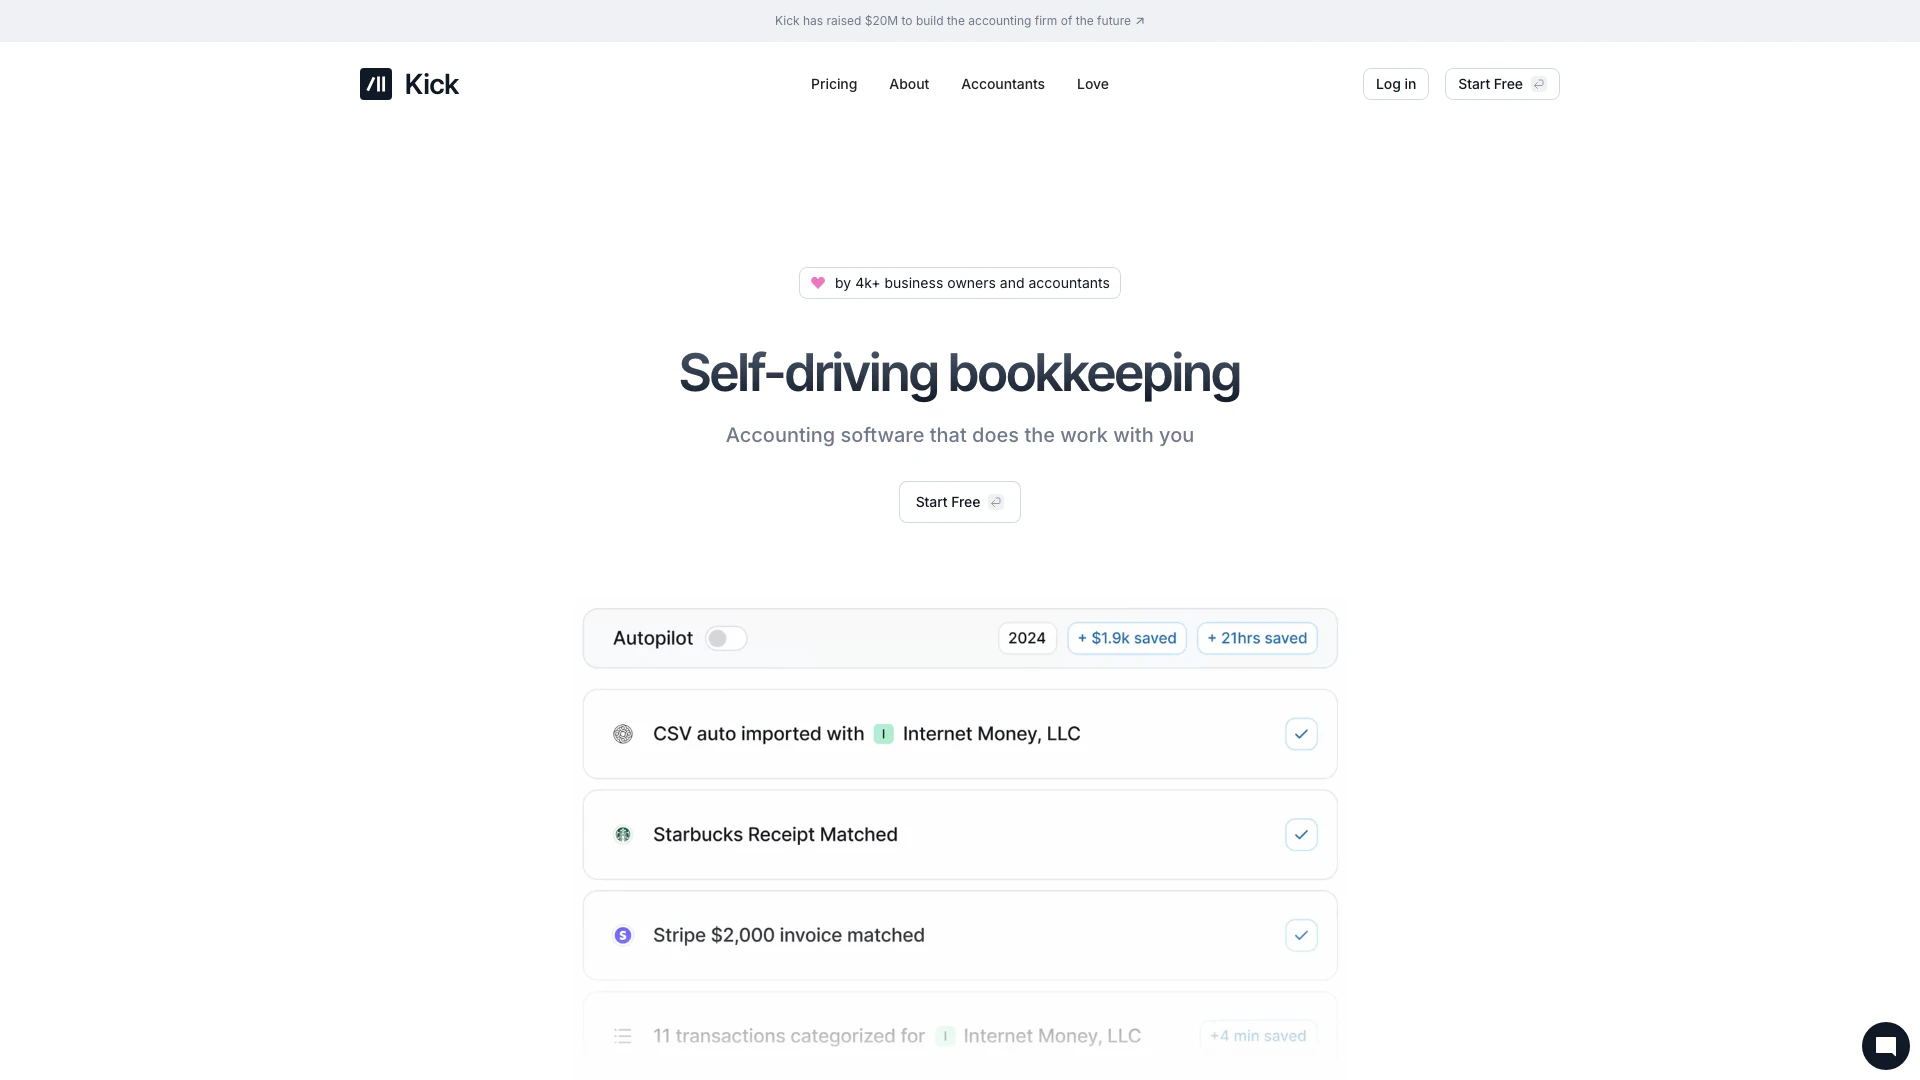
Task: Click the Kick logo icon
Action: click(x=375, y=84)
